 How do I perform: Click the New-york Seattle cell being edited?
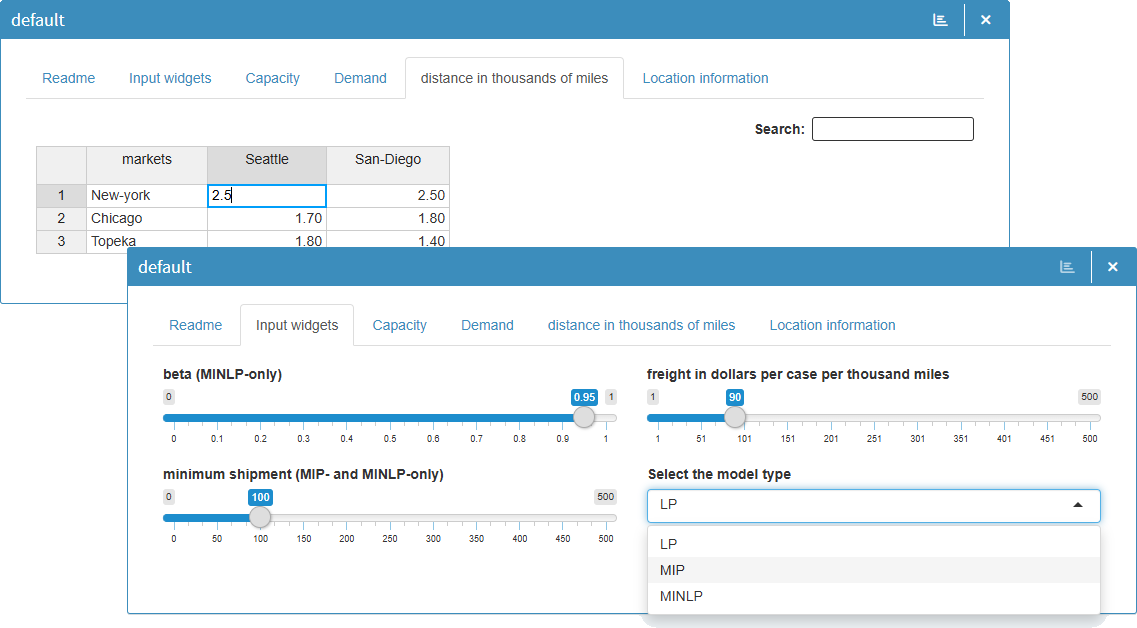(266, 195)
